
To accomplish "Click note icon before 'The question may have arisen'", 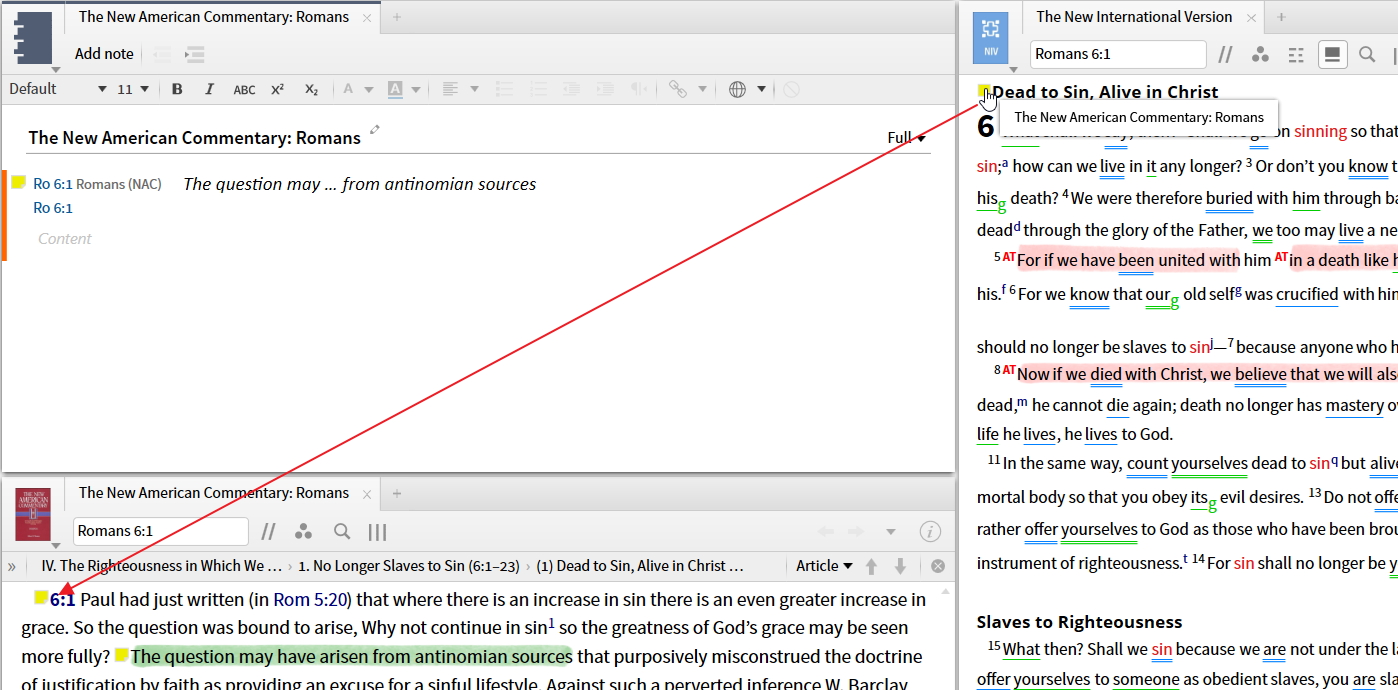I will pyautogui.click(x=121, y=655).
